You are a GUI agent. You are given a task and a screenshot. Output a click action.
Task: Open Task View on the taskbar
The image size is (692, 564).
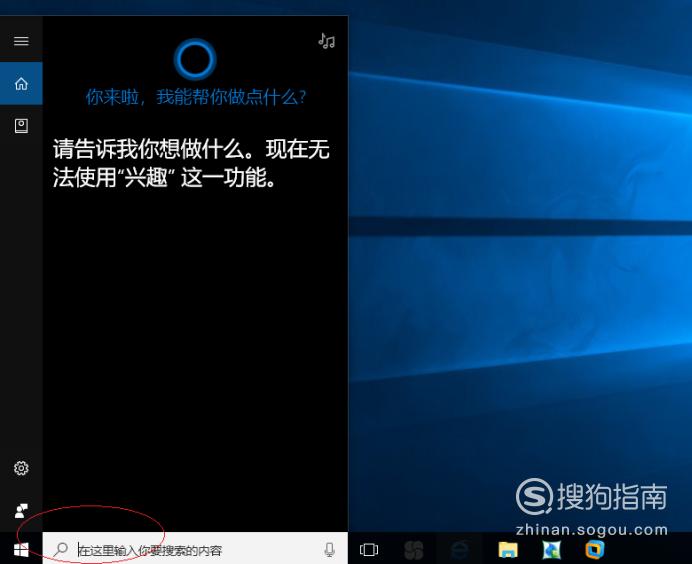pyautogui.click(x=369, y=549)
